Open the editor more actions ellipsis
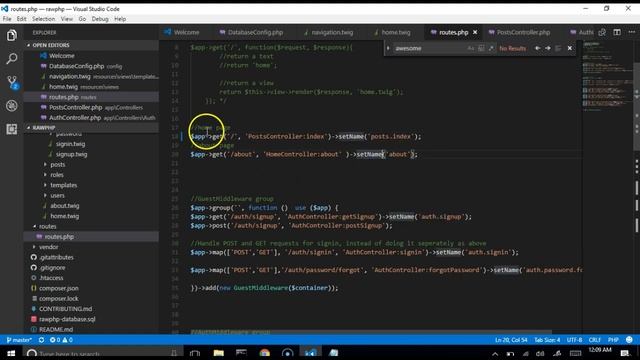Screen dimensions: 640x360 click(x=631, y=32)
